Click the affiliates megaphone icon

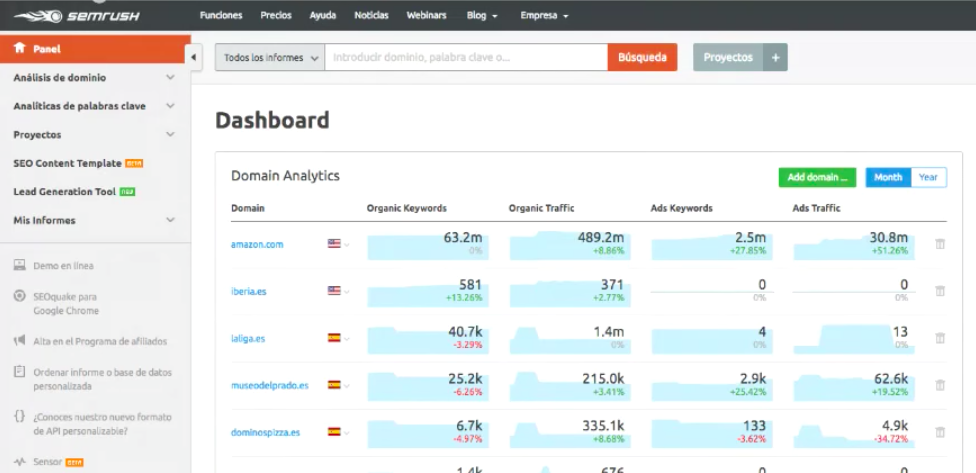(20, 340)
